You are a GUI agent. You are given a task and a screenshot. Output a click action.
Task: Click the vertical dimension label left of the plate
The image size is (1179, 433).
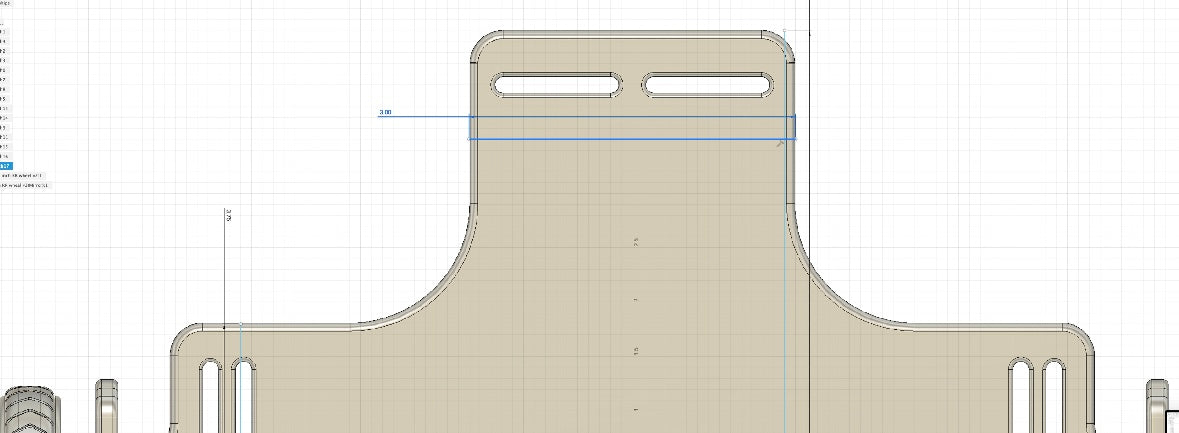point(228,215)
